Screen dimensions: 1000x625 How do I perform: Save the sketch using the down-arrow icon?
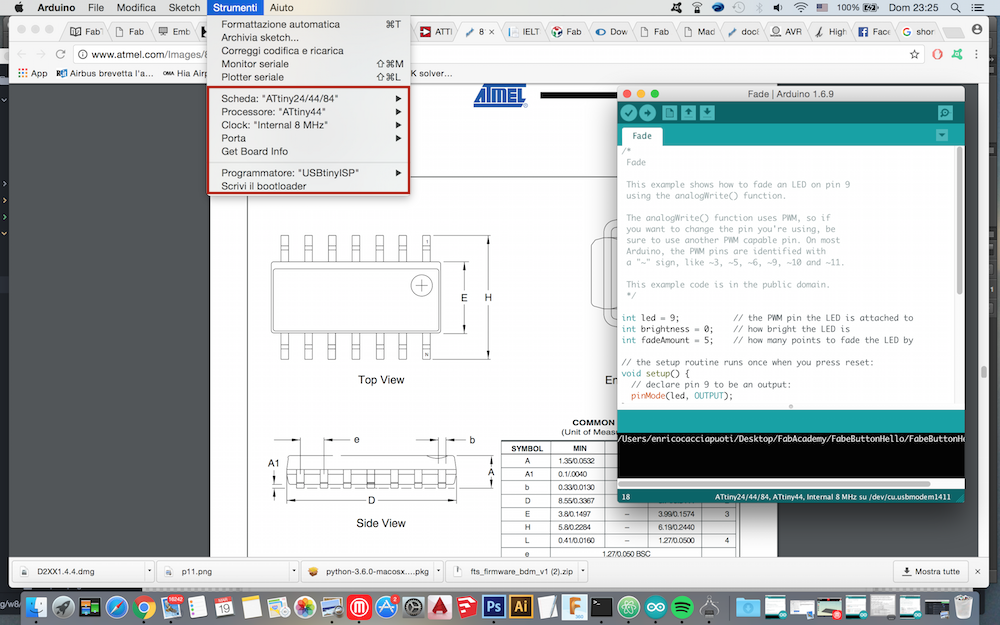[x=707, y=113]
